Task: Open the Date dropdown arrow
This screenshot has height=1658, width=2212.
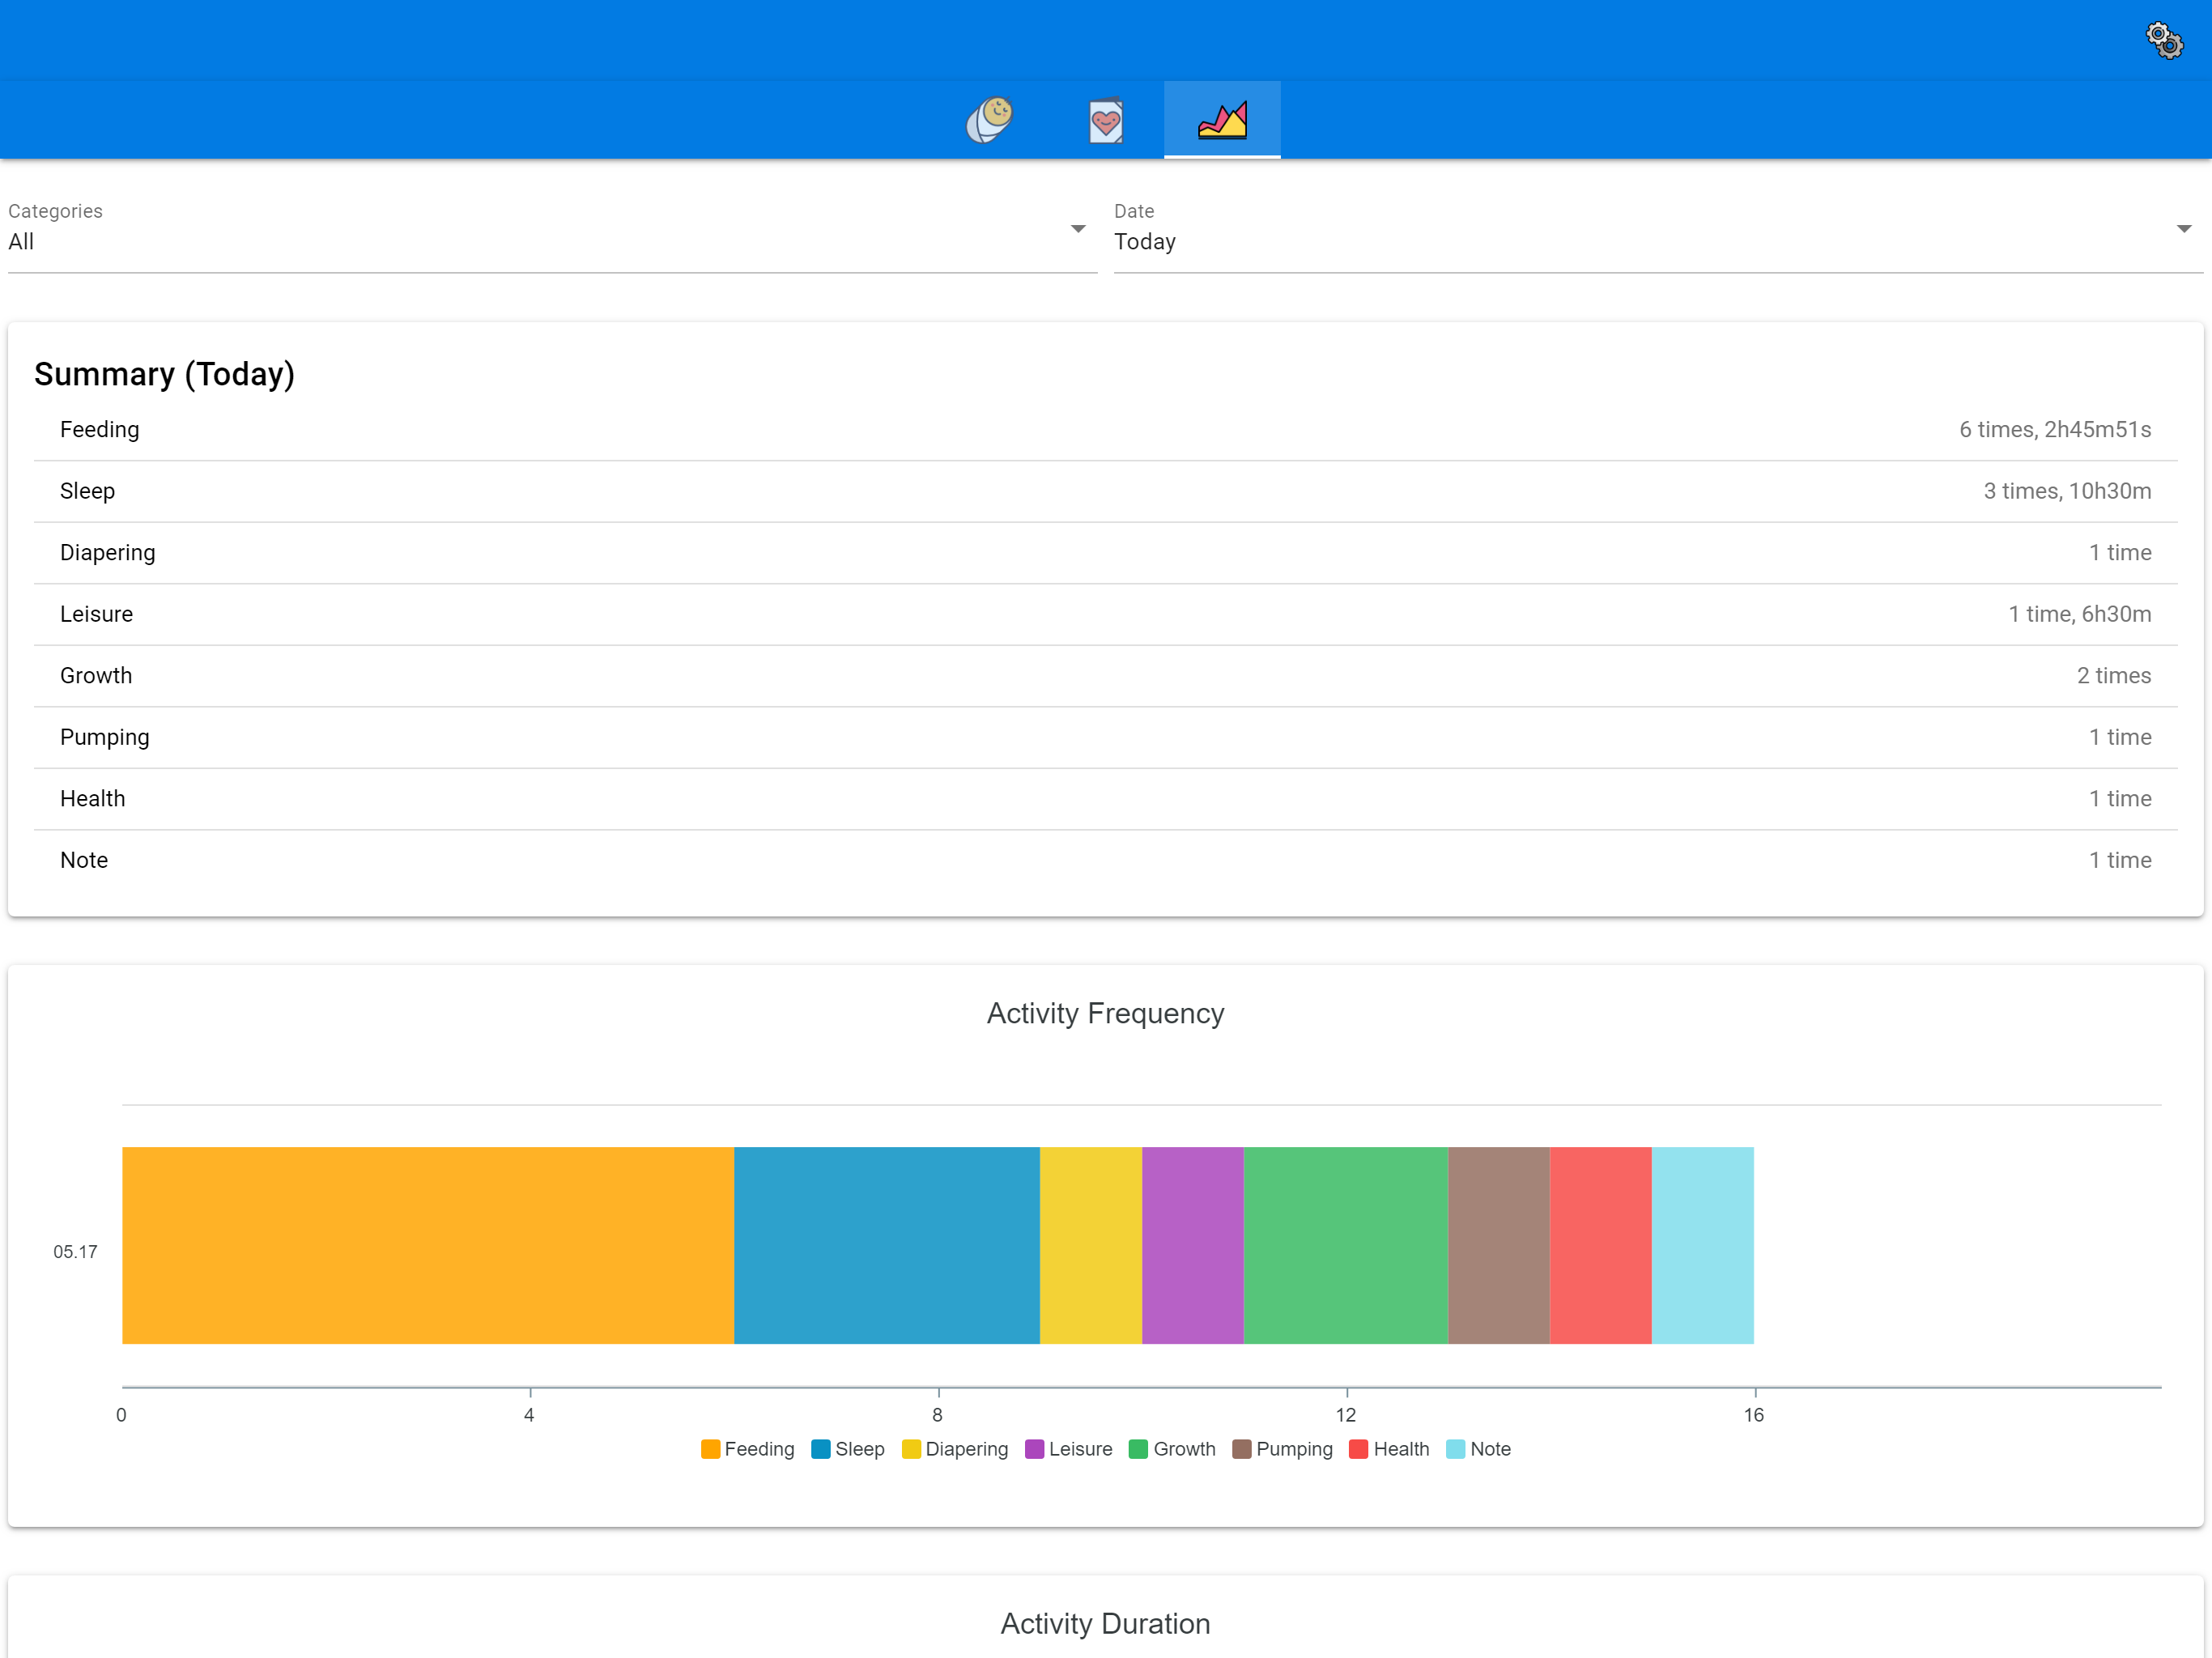Action: [x=2184, y=229]
